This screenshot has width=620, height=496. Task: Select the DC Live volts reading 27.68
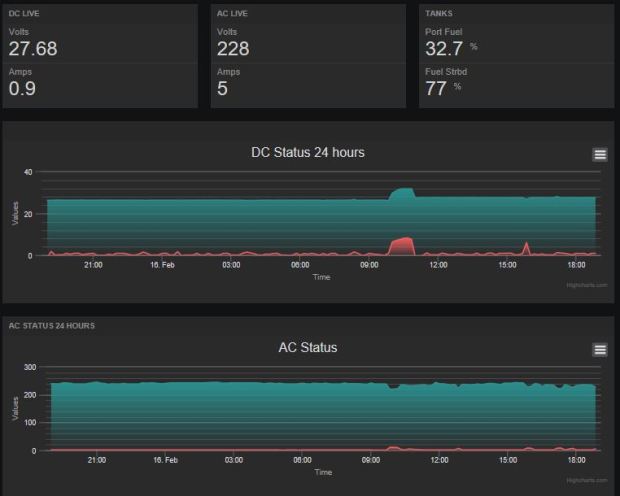coord(33,49)
